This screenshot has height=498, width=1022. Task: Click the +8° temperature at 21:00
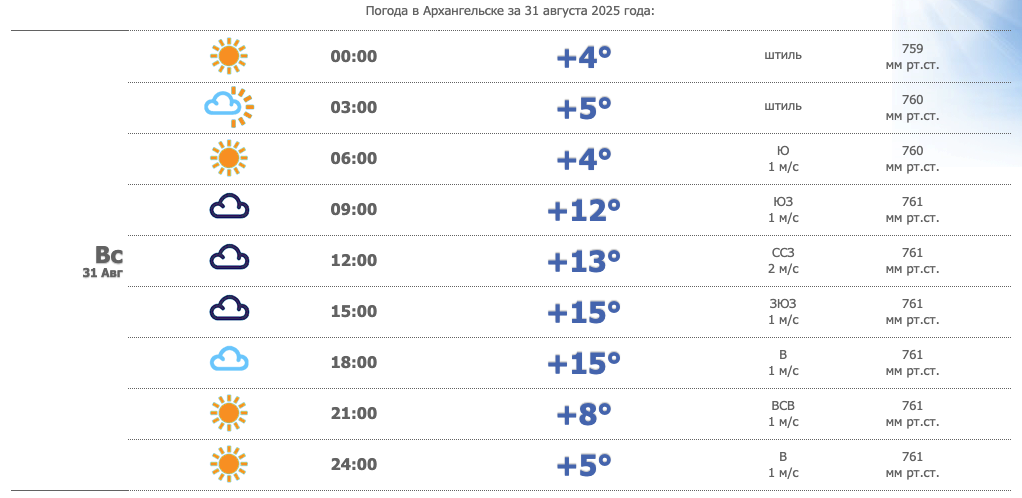tap(584, 413)
